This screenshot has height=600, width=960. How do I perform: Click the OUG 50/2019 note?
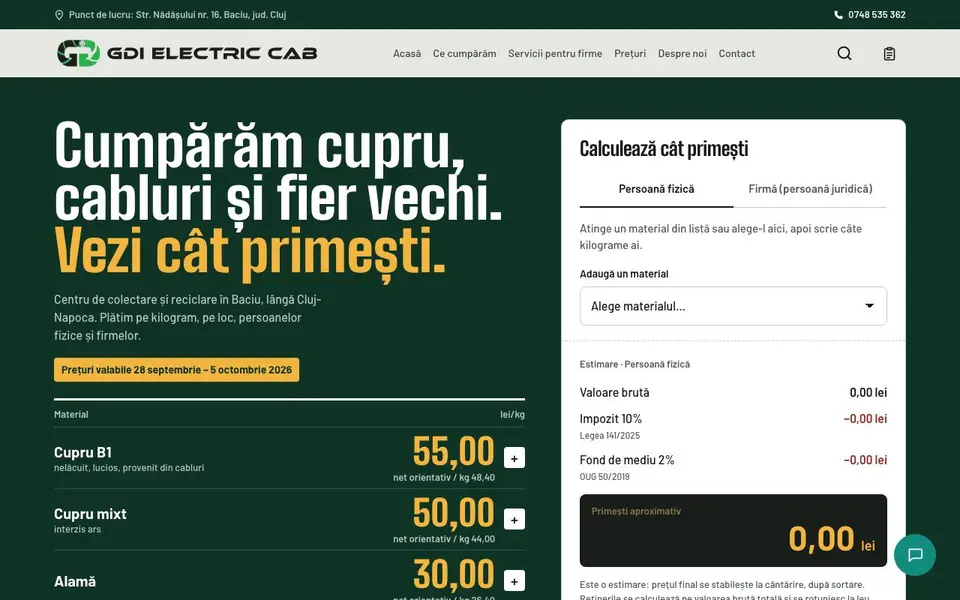(604, 477)
